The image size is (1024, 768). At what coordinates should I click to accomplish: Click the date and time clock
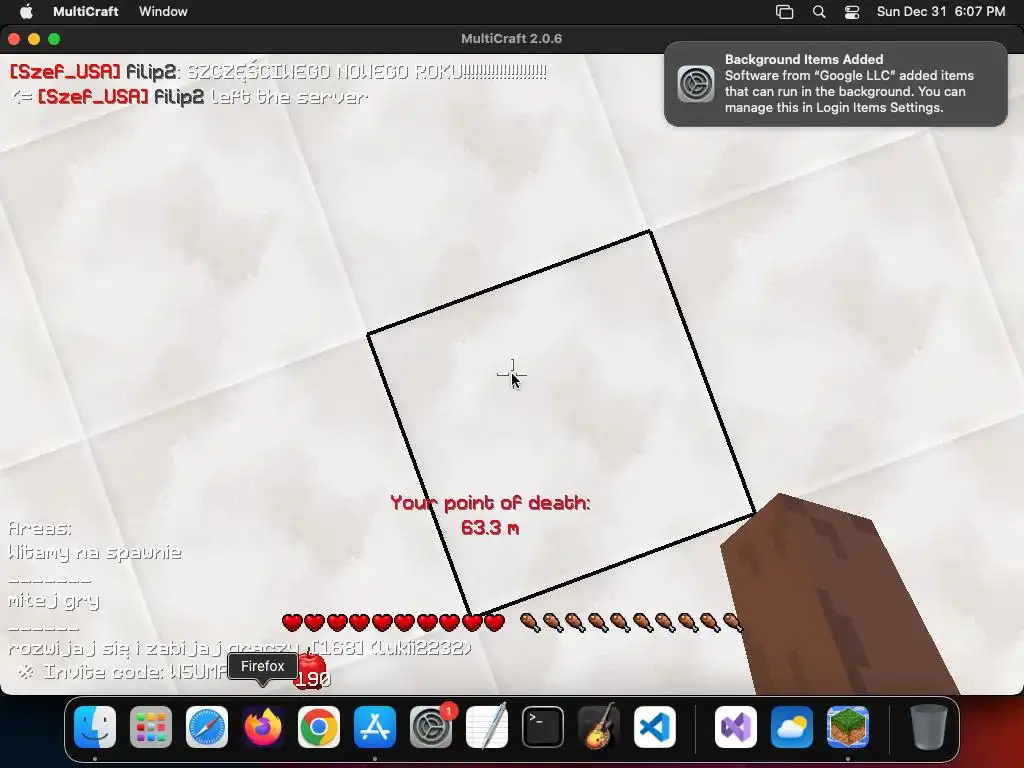(x=941, y=11)
